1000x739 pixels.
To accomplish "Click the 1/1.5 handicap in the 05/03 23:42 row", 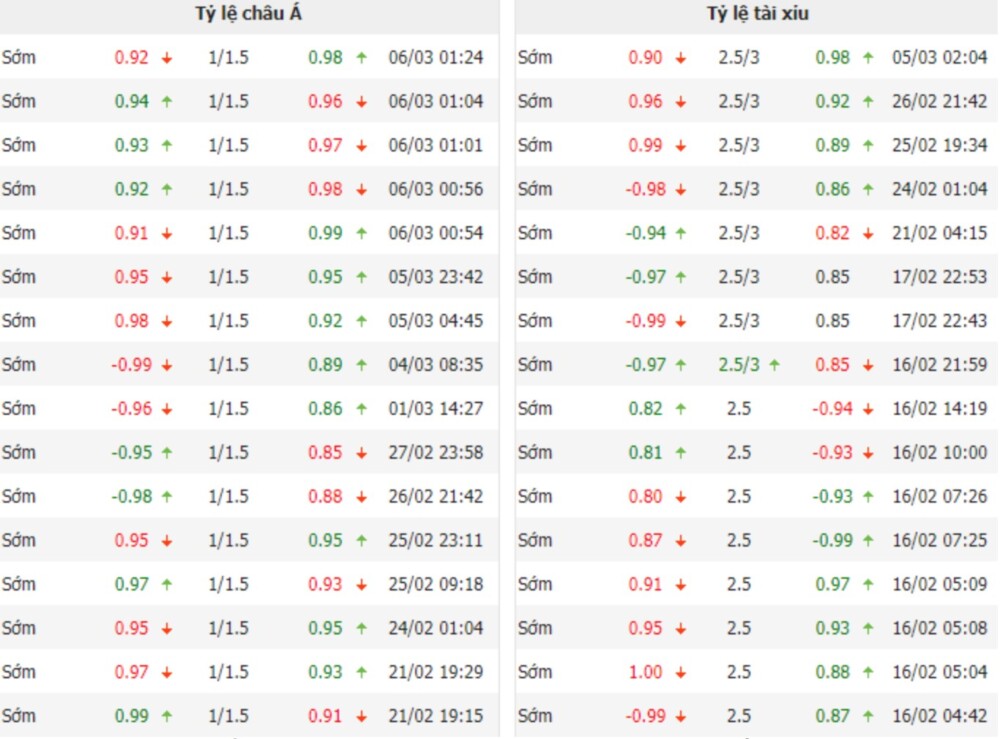I will pyautogui.click(x=228, y=277).
